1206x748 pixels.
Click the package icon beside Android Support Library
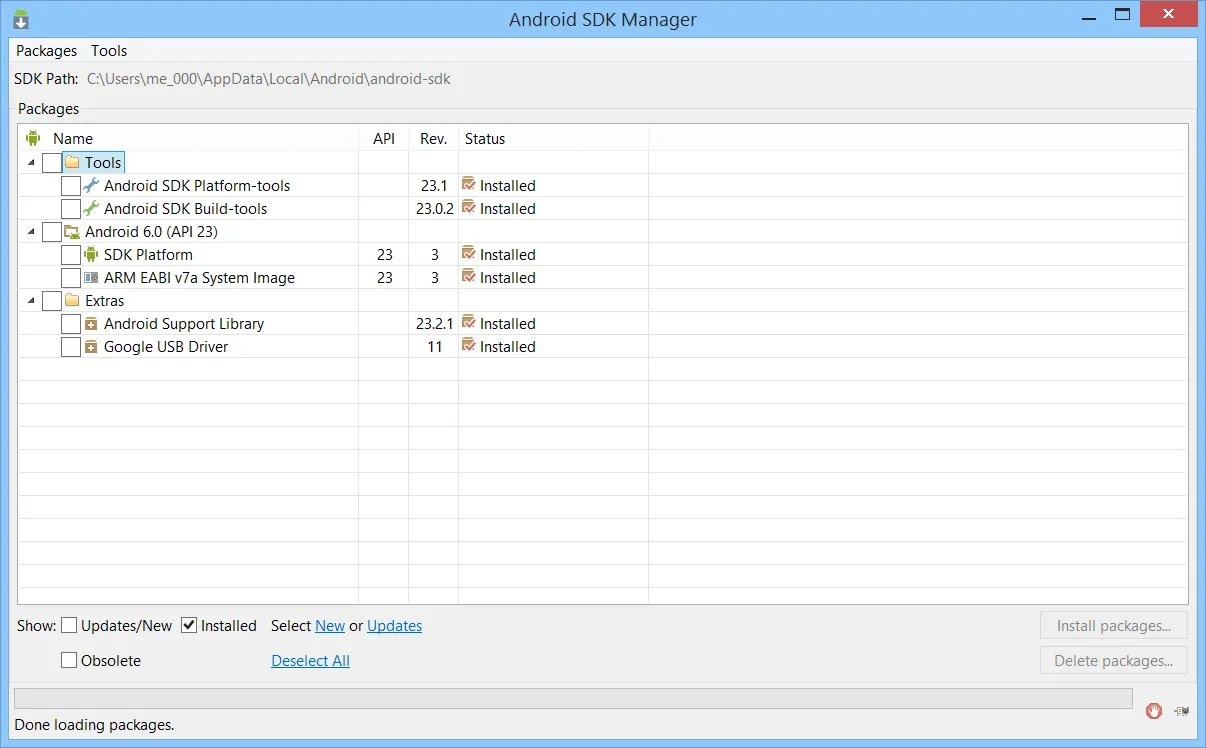(91, 324)
